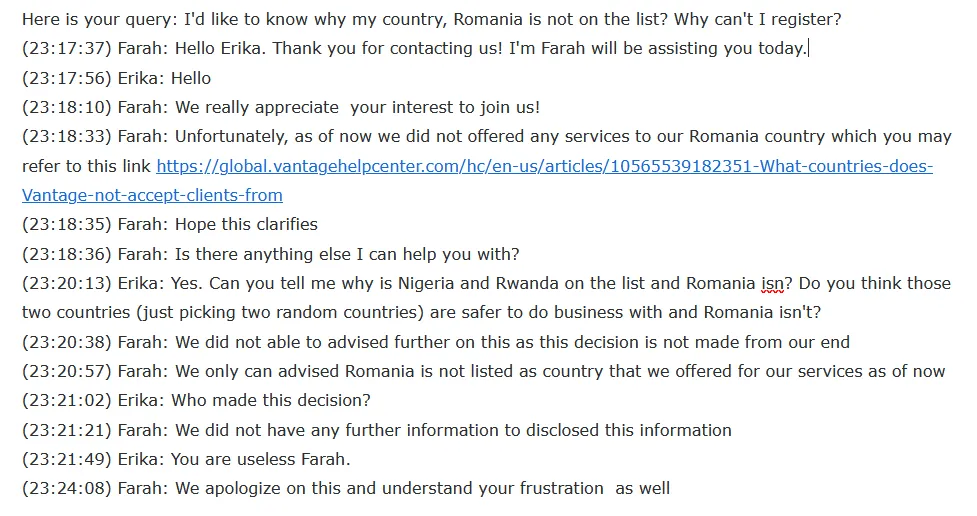Click the word 'Nigeria' in Erika's message
This screenshot has height=516, width=977.
[x=426, y=284]
